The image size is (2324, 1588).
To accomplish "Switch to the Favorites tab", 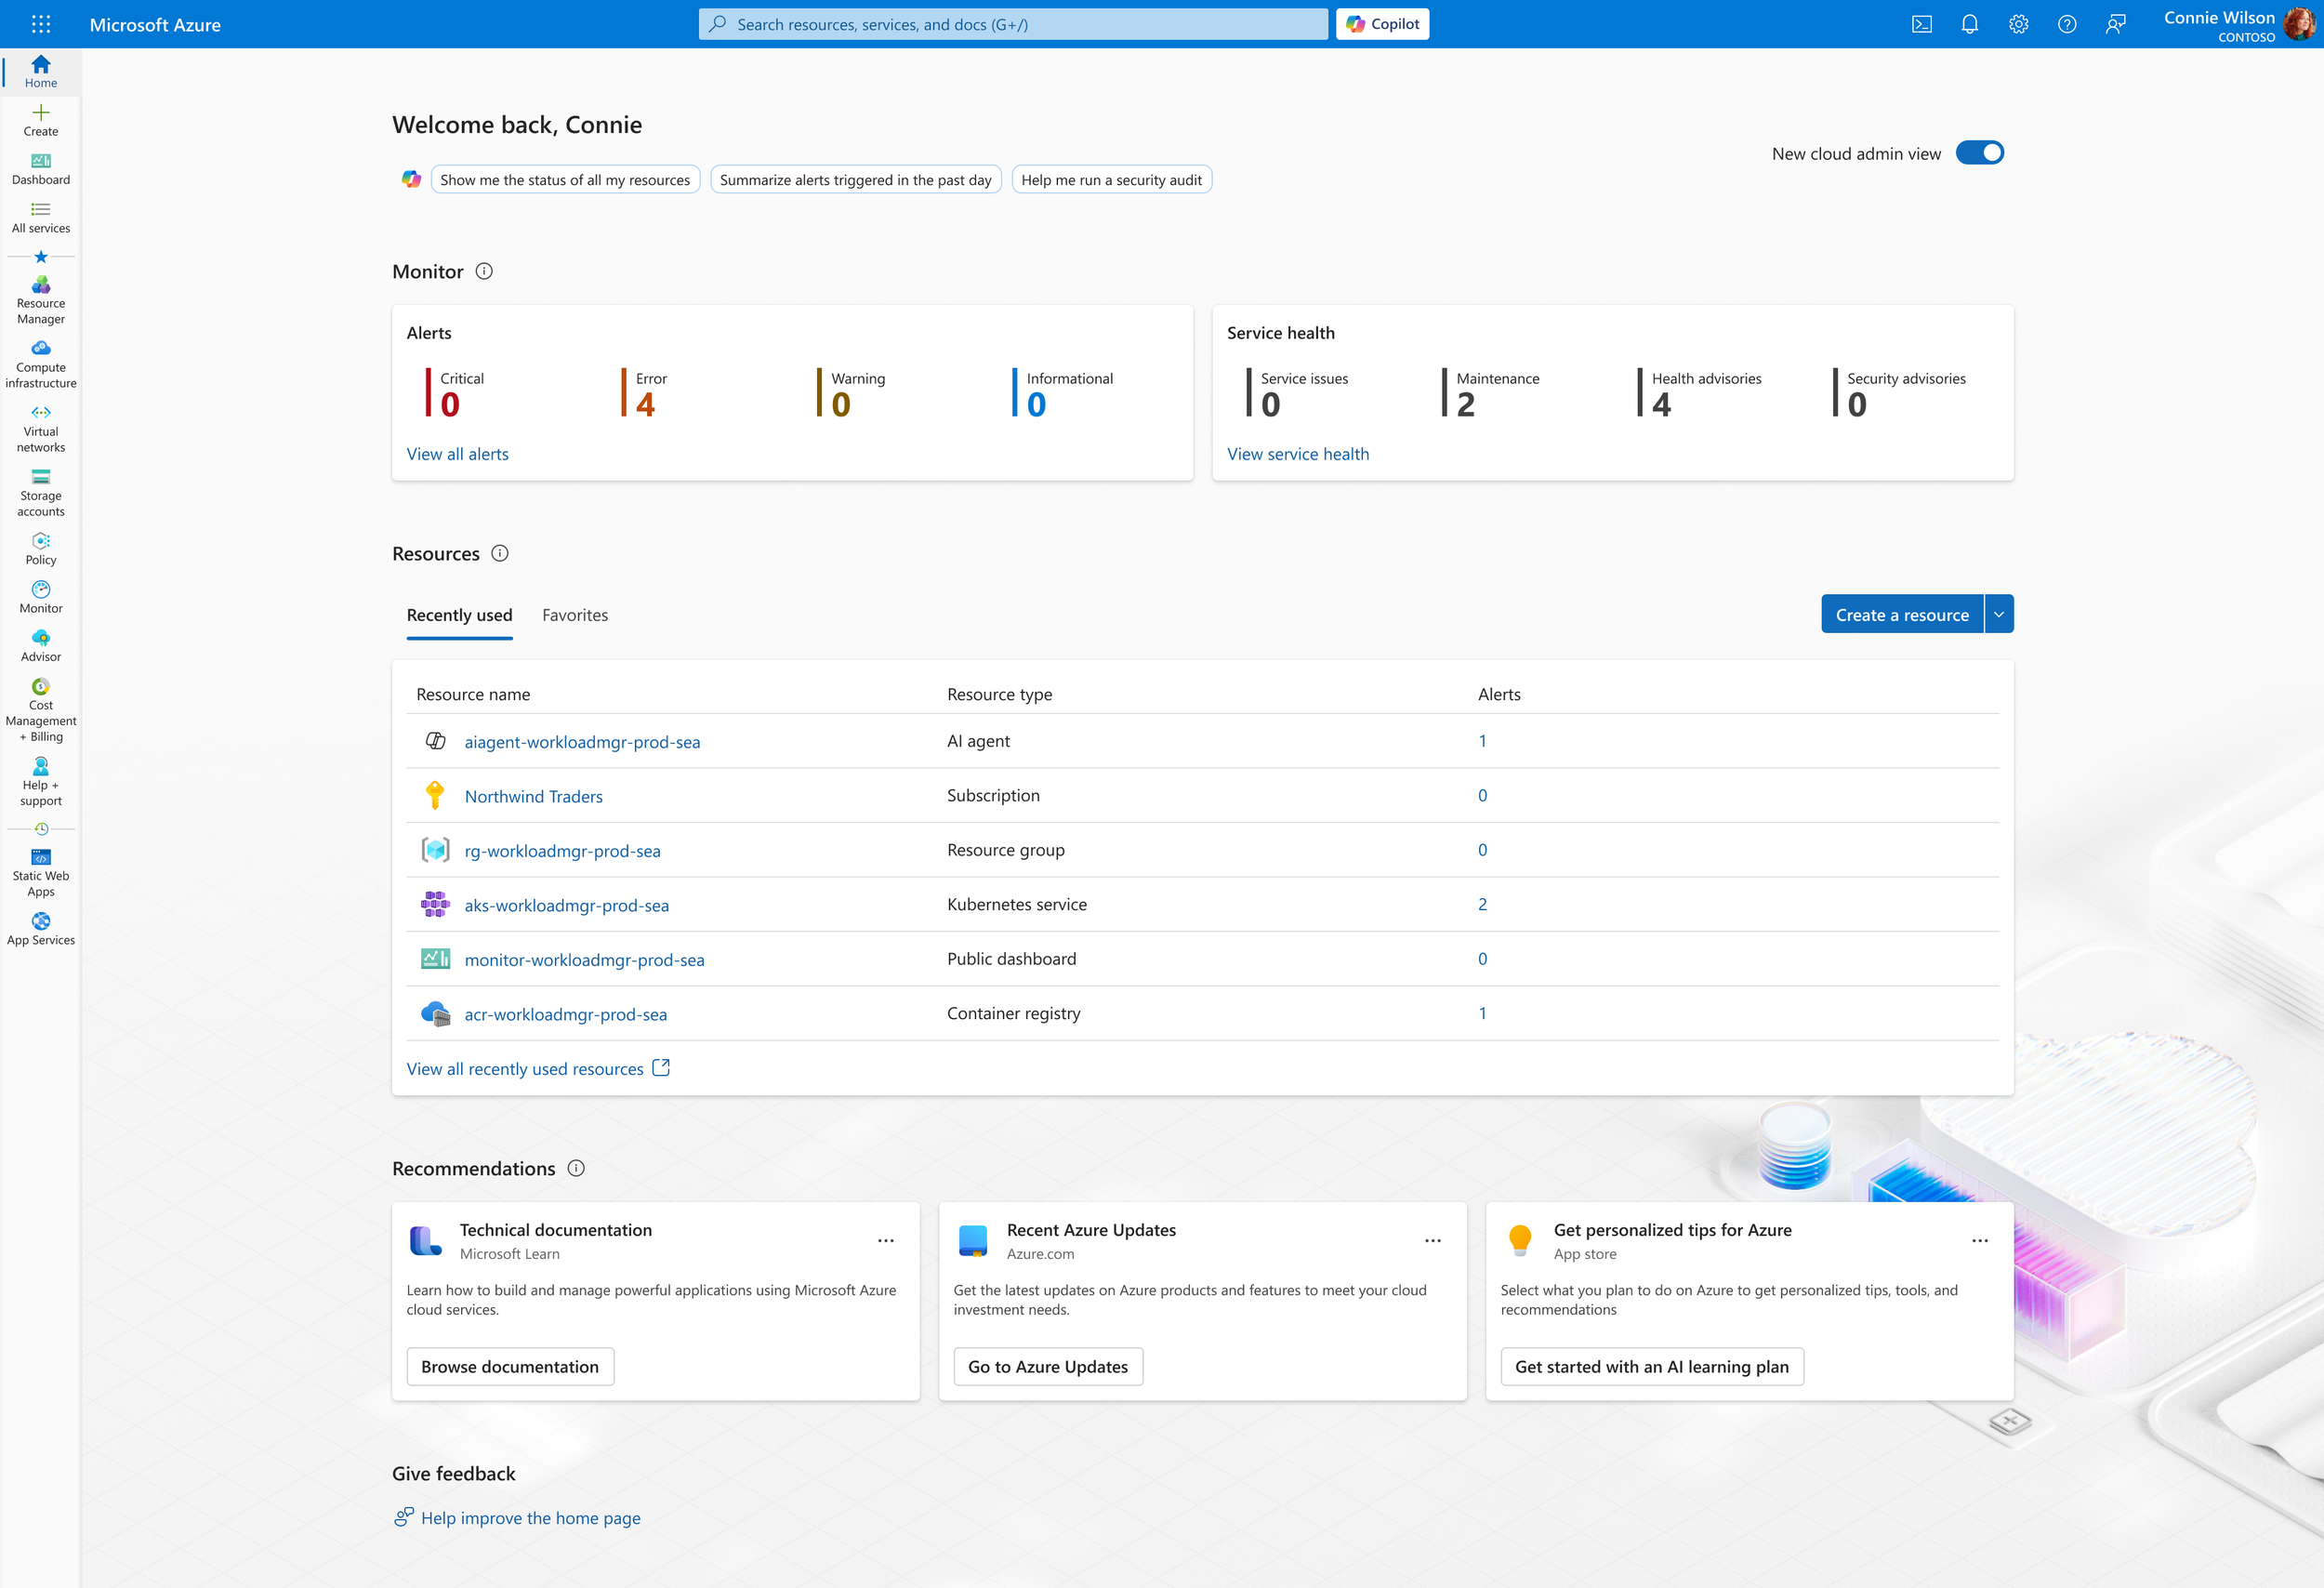I will 574,615.
